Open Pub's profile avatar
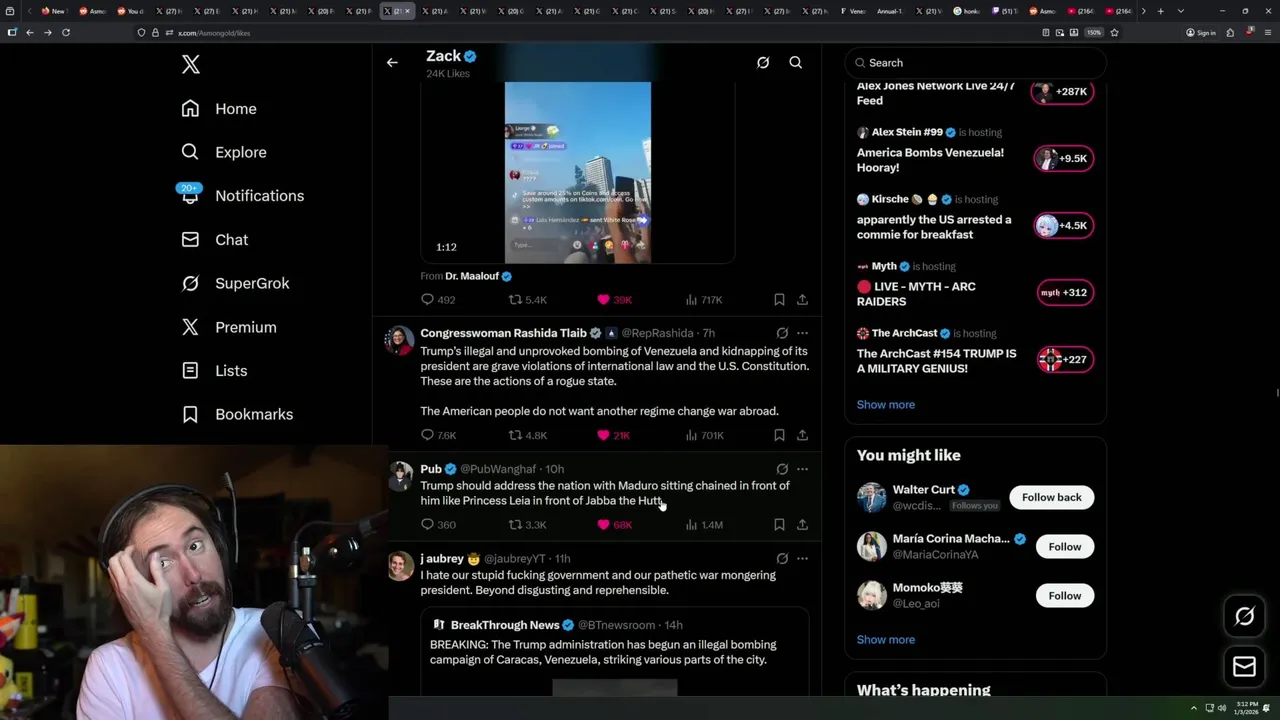The height and width of the screenshot is (720, 1280). (x=400, y=475)
